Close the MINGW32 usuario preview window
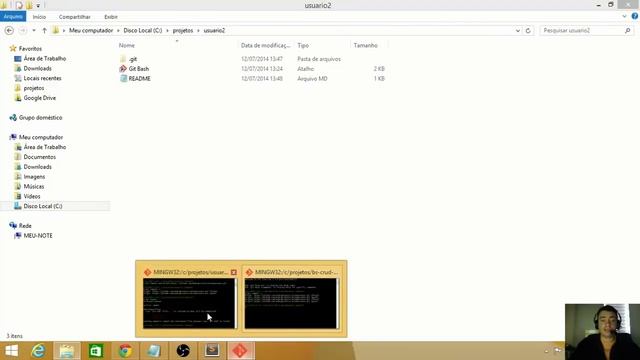Image resolution: width=640 pixels, height=360 pixels. [x=233, y=272]
